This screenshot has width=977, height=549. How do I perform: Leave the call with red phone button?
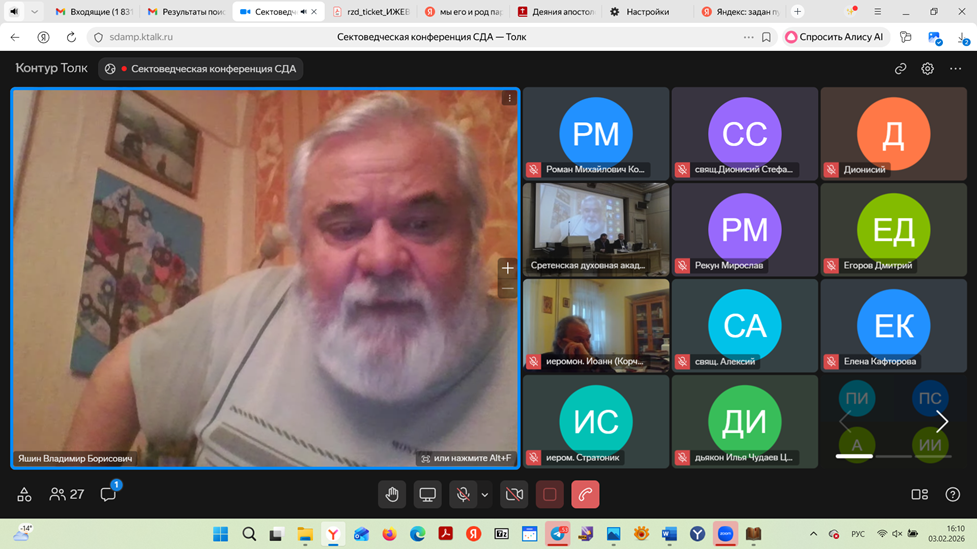[585, 494]
